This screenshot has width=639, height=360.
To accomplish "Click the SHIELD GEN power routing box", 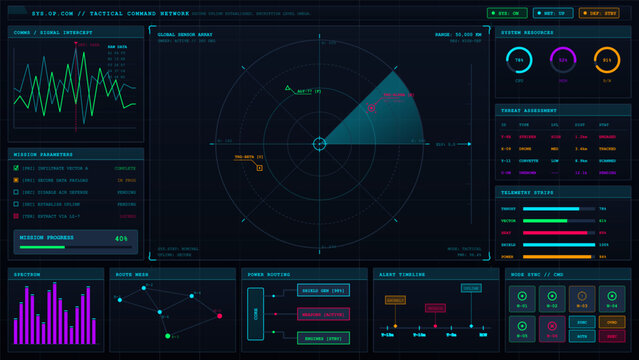I will (324, 290).
